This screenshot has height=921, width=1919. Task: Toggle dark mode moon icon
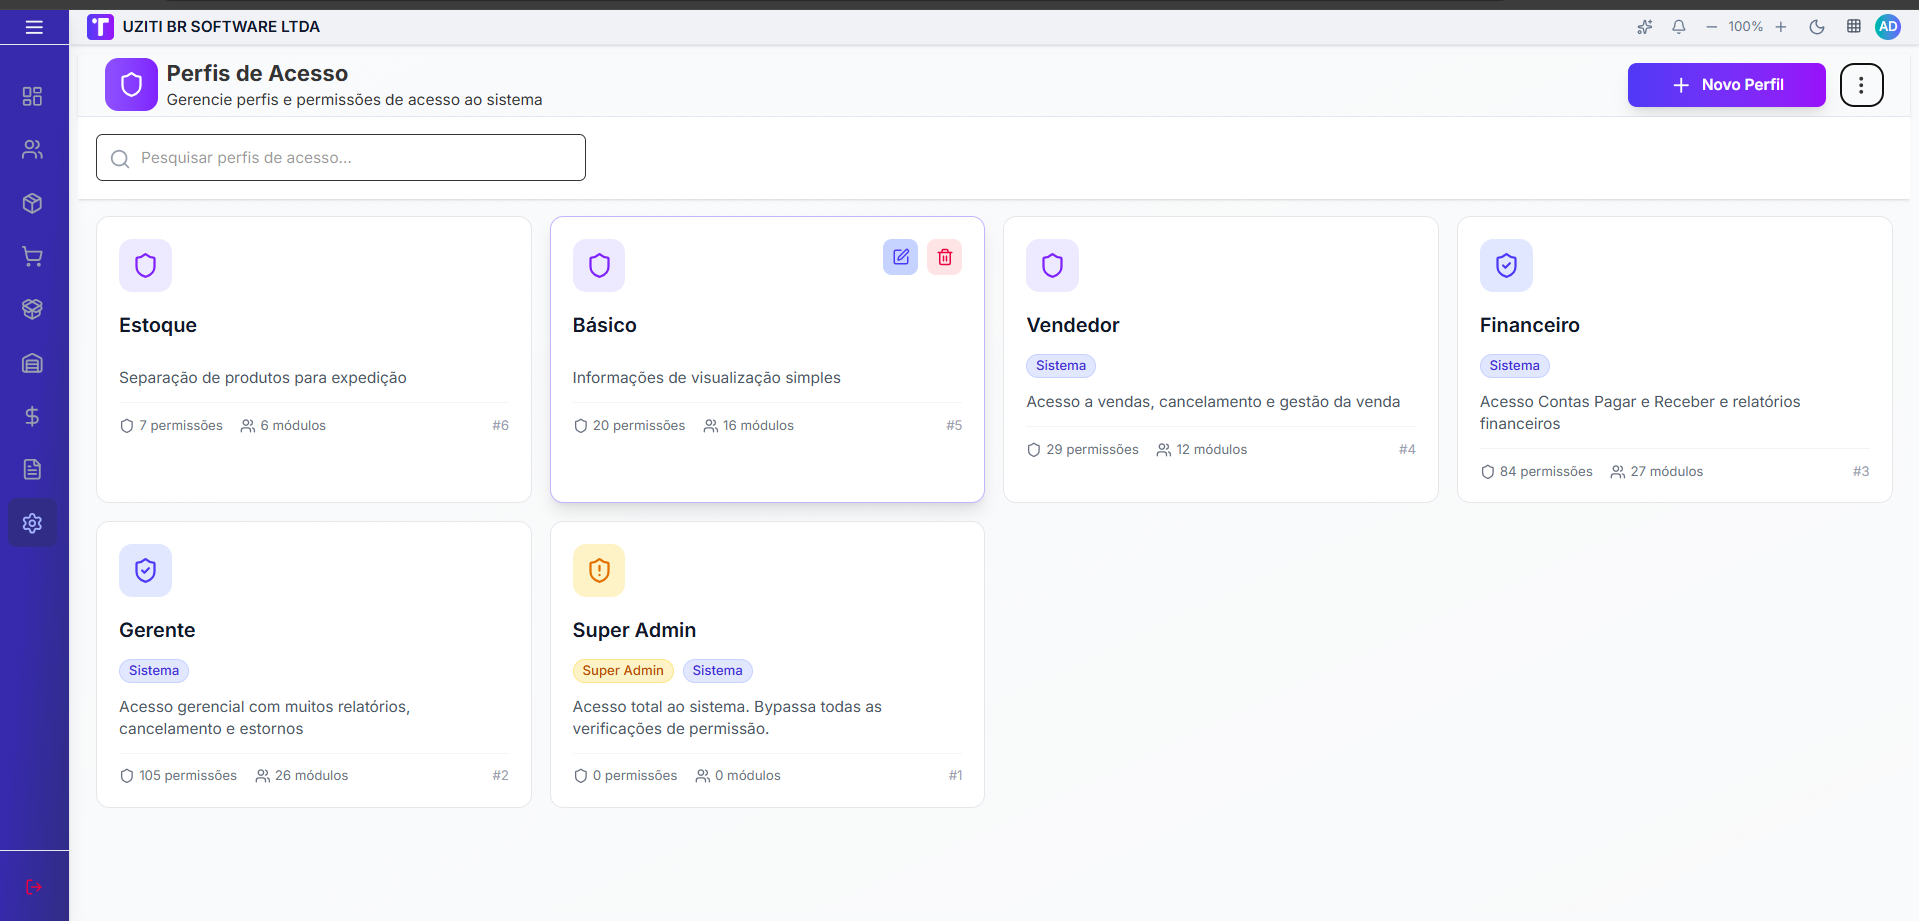coord(1817,27)
